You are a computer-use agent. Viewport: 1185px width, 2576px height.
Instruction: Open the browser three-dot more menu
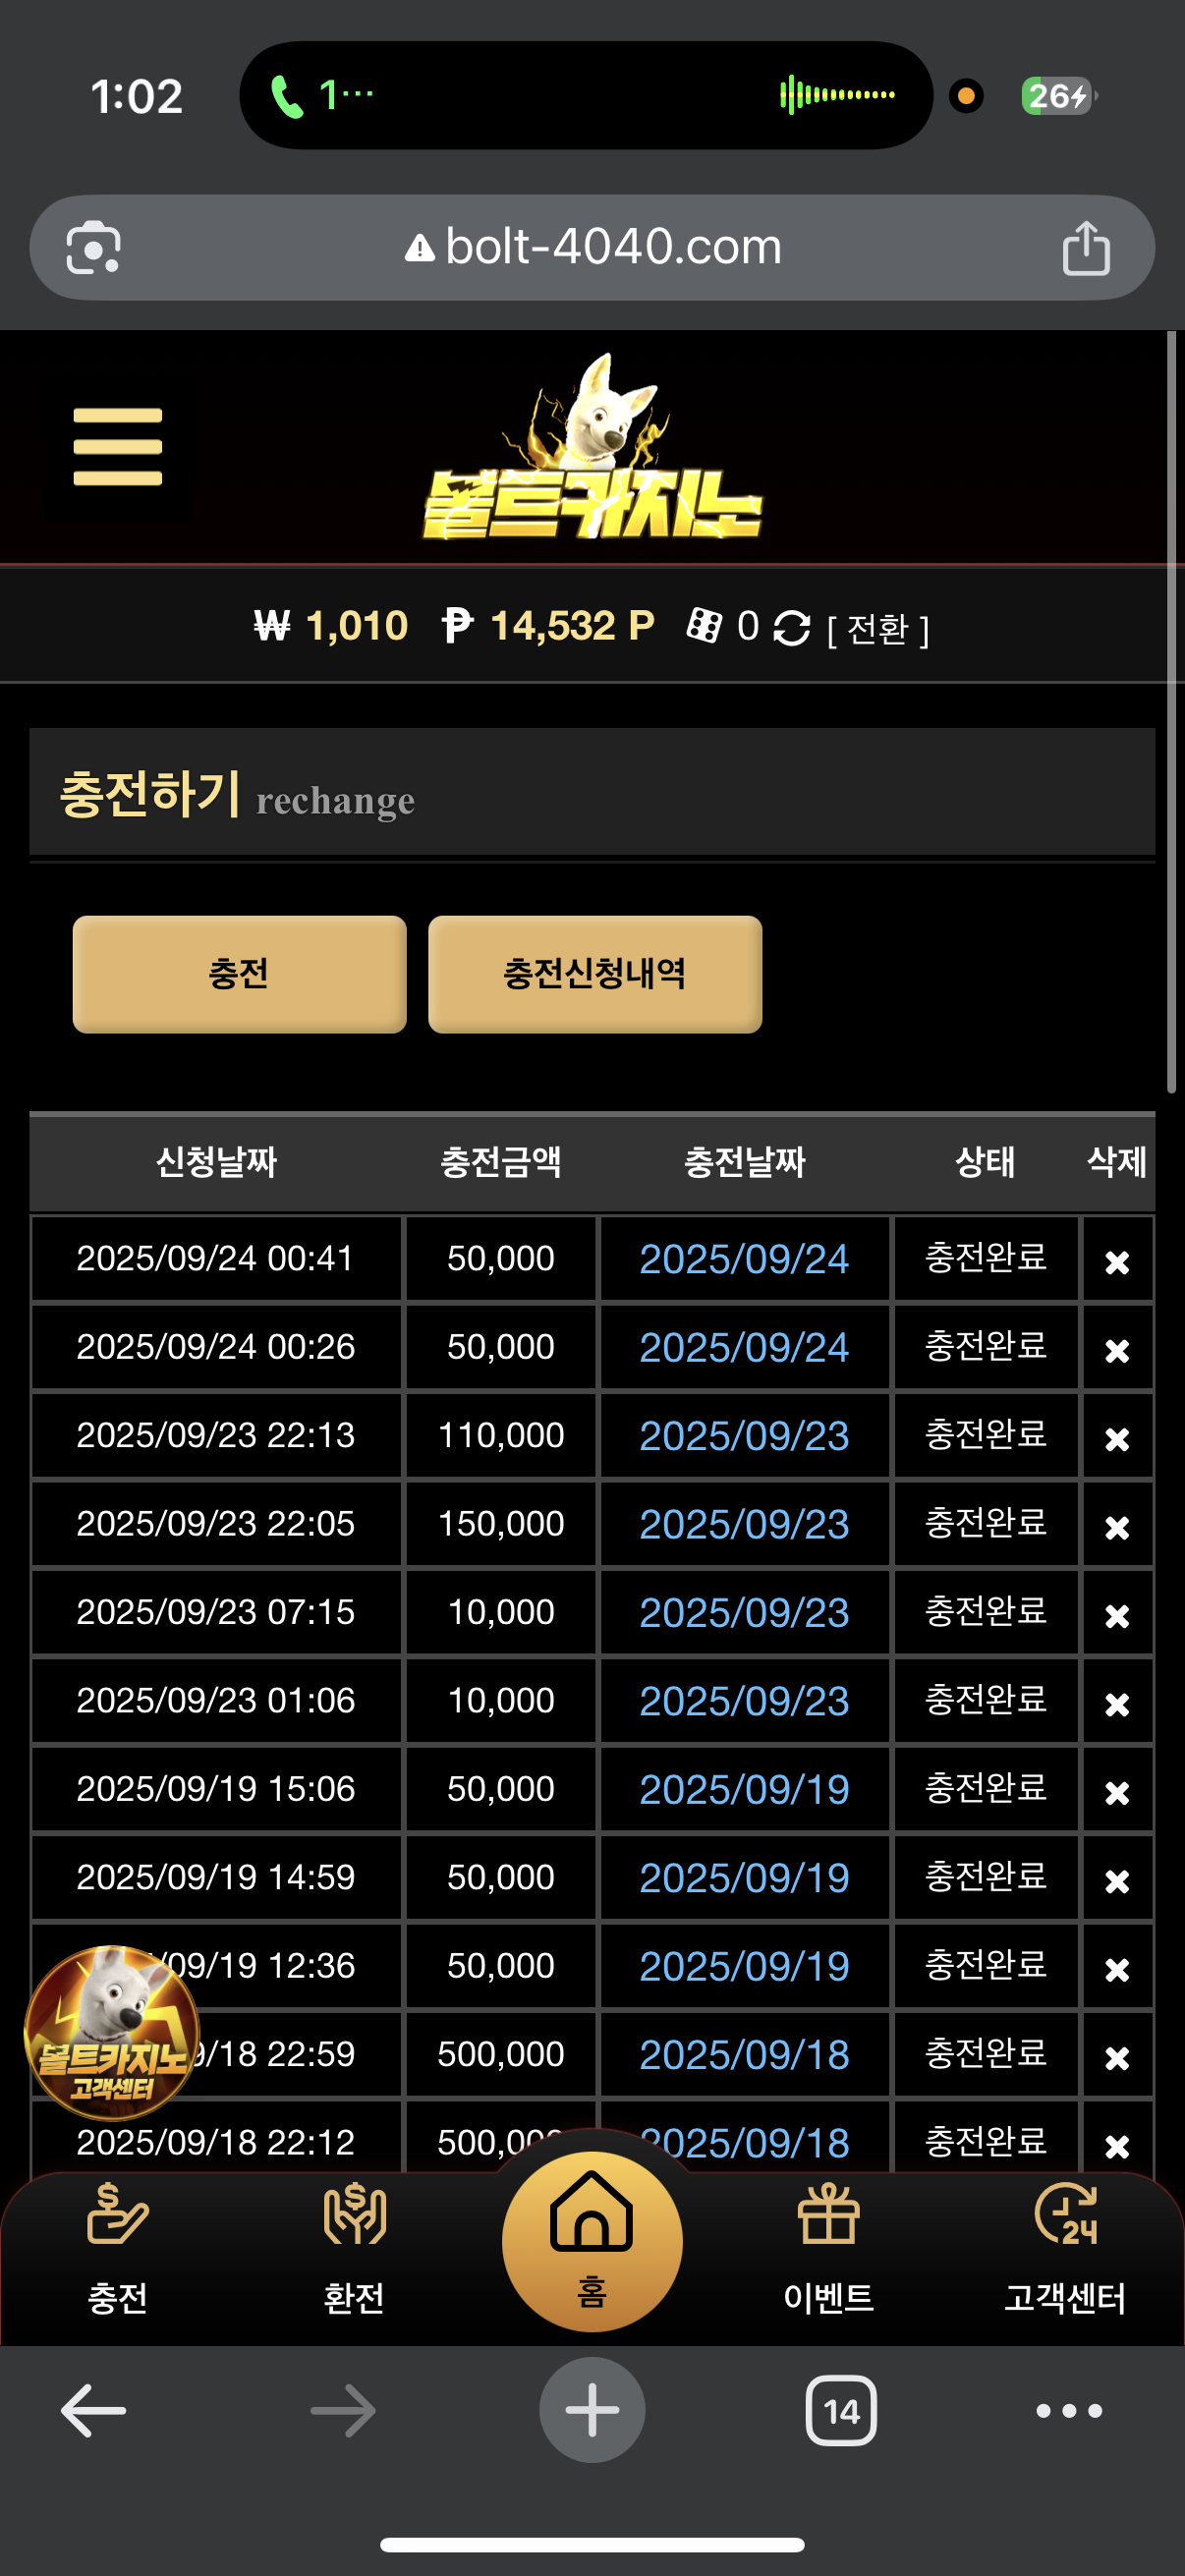click(x=1068, y=2411)
